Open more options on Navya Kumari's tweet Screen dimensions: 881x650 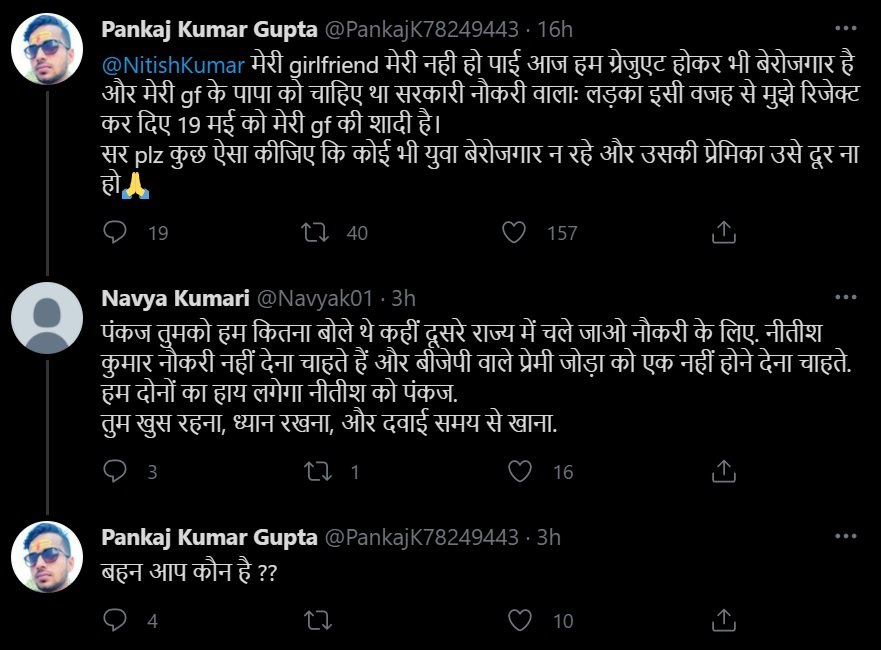[850, 297]
